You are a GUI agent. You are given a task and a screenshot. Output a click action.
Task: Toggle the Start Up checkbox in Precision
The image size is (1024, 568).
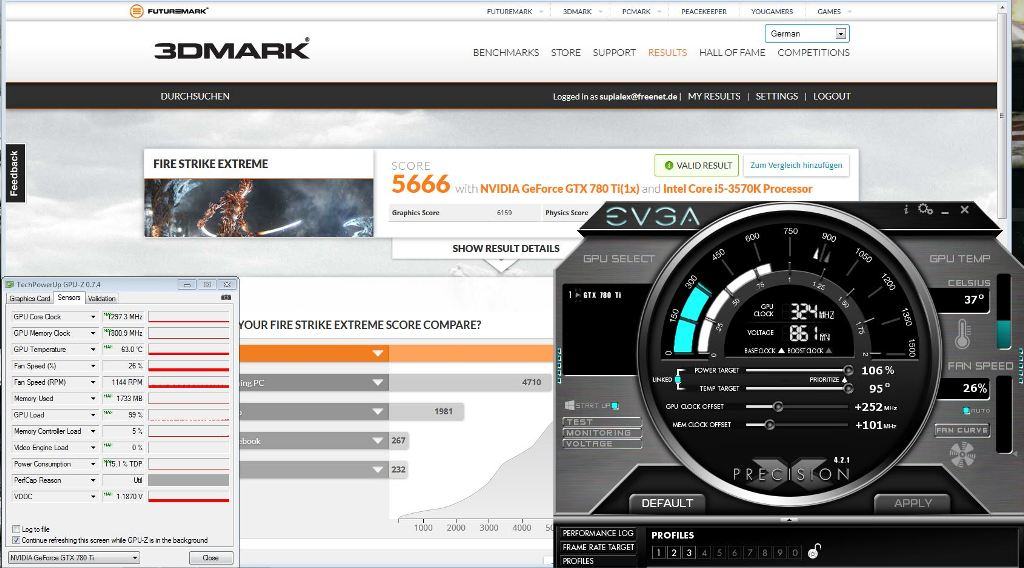pyautogui.click(x=615, y=405)
